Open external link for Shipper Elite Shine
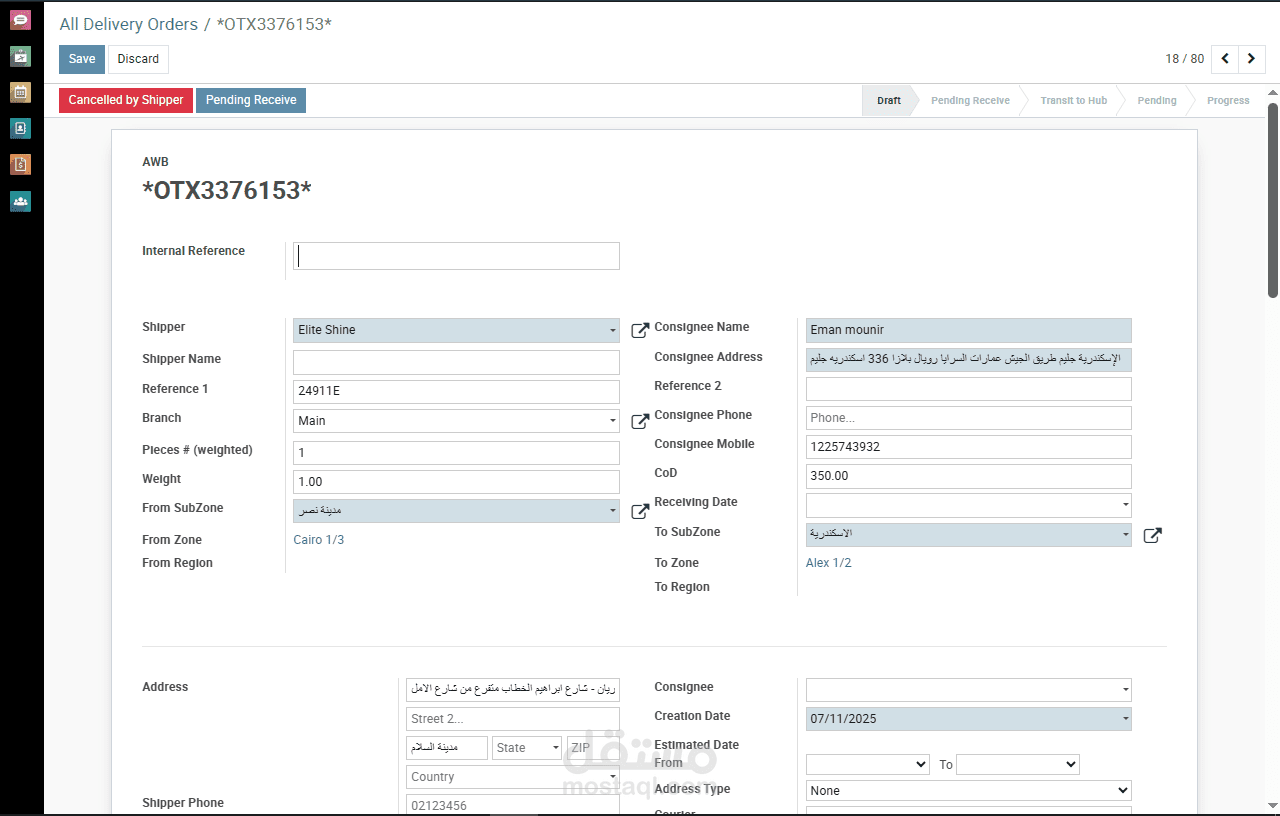1280x816 pixels. click(x=640, y=331)
